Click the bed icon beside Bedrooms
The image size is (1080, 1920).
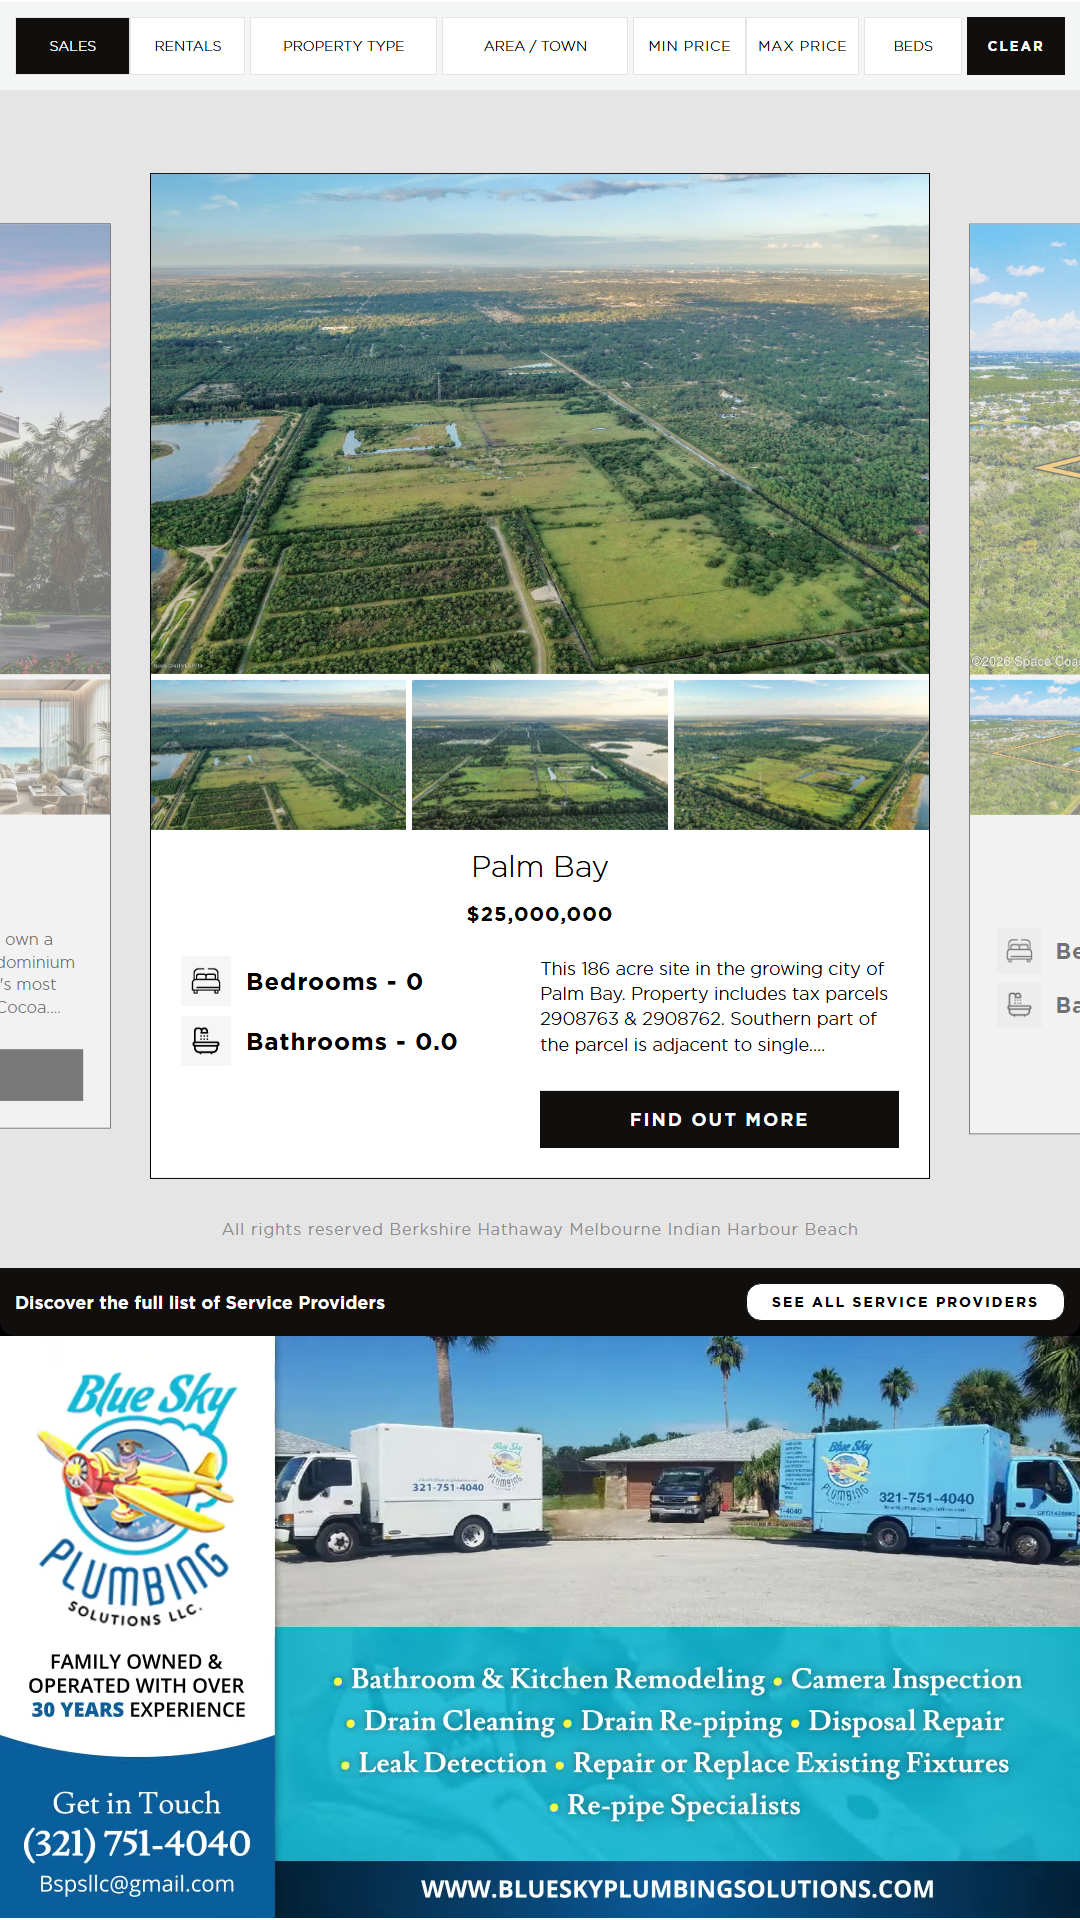tap(206, 981)
